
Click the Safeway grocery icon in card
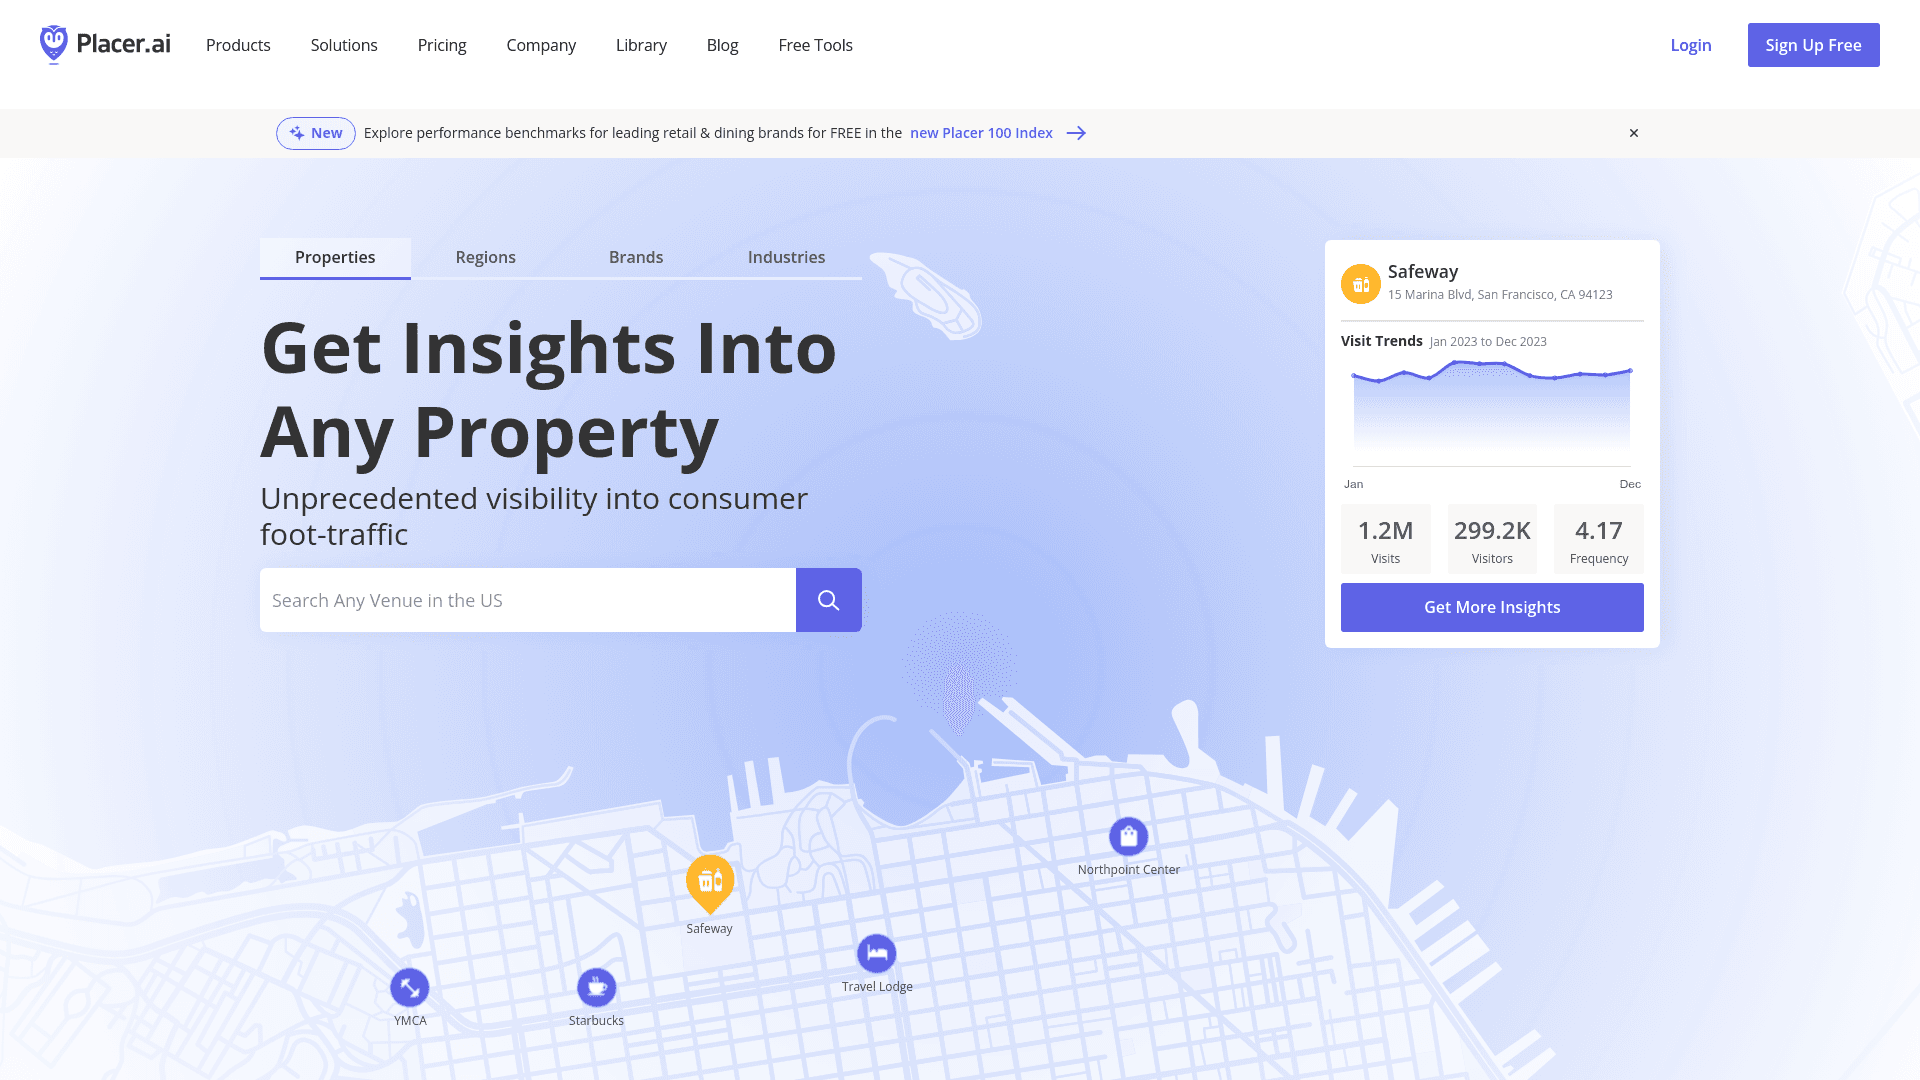coord(1360,284)
